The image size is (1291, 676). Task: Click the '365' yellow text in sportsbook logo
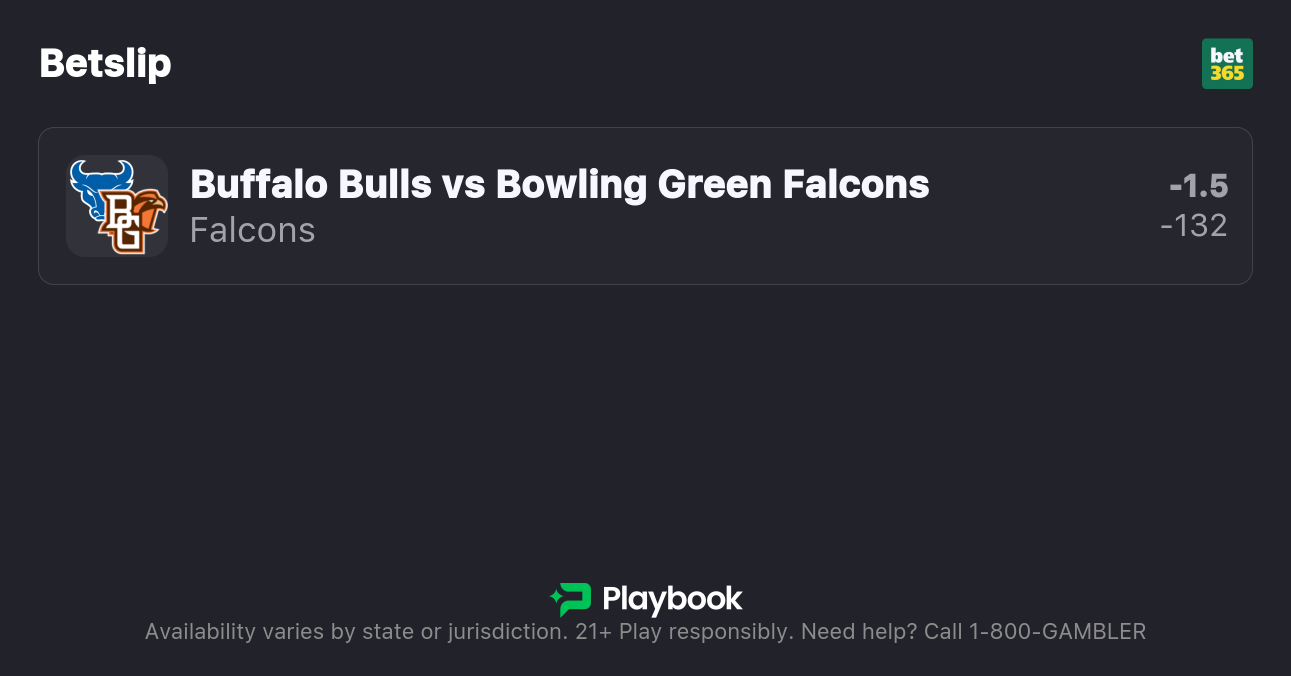1227,74
